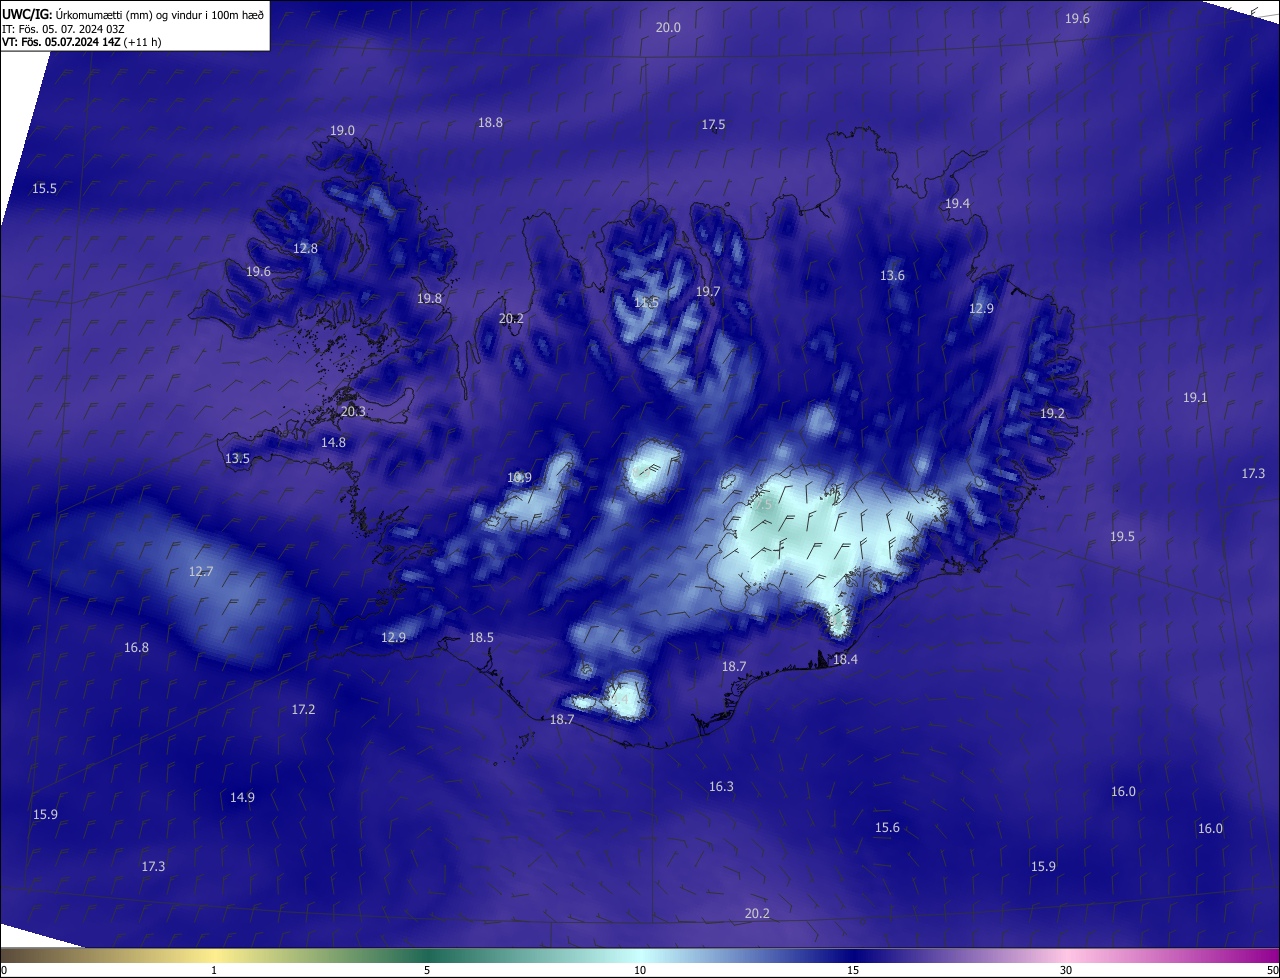
Task: Select the 'IT: Fös. 05. 07. 2024 03Z' line
Action: pos(63,28)
